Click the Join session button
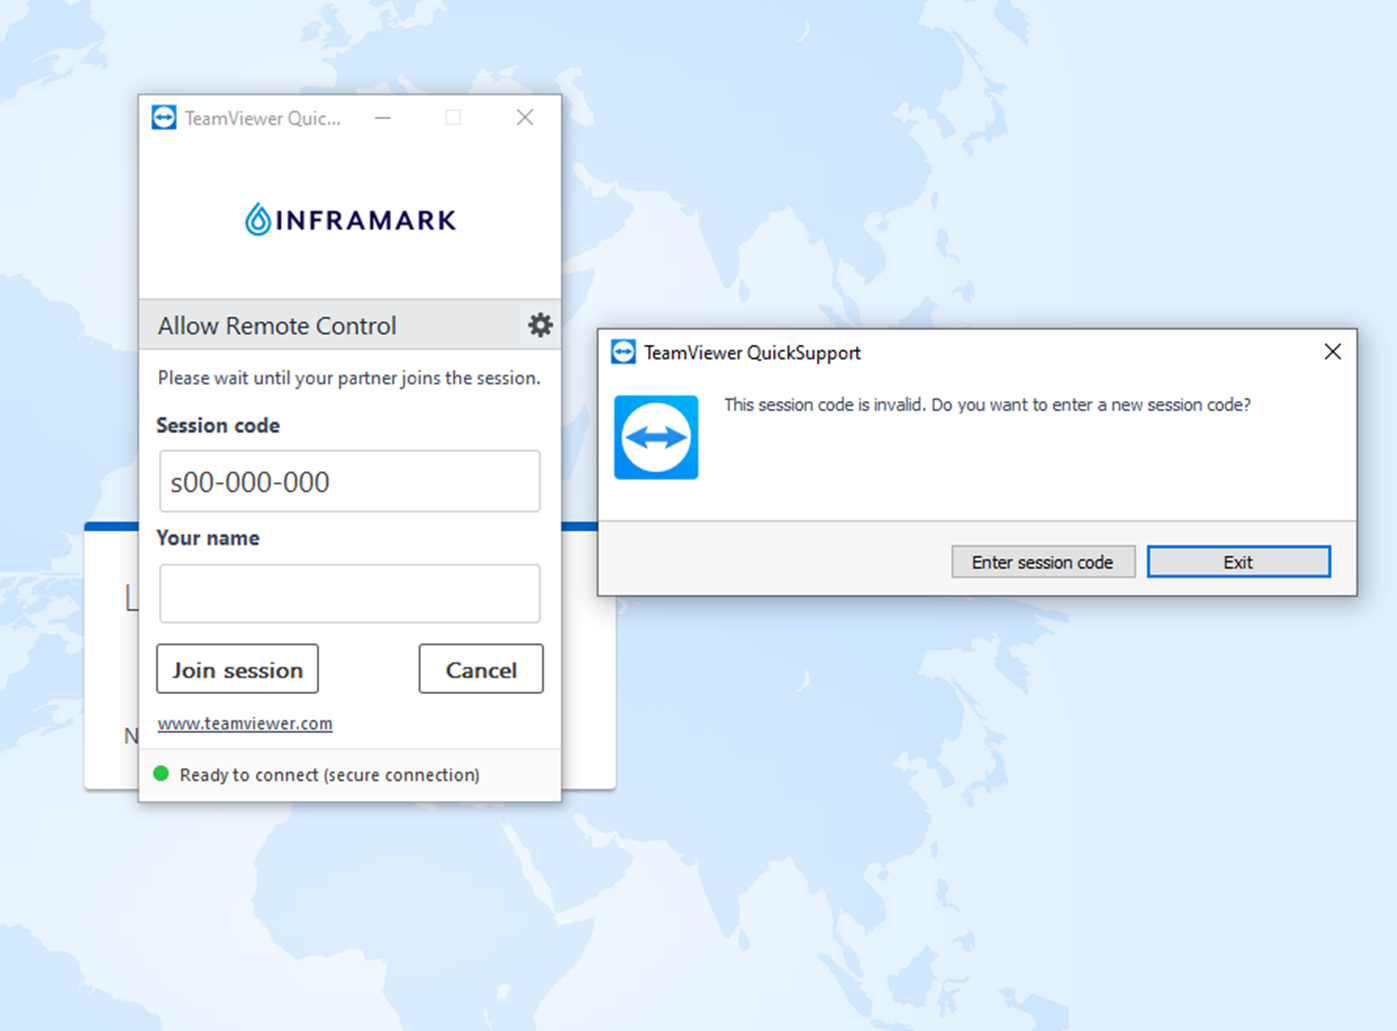Viewport: 1397px width, 1031px height. pyautogui.click(x=237, y=669)
